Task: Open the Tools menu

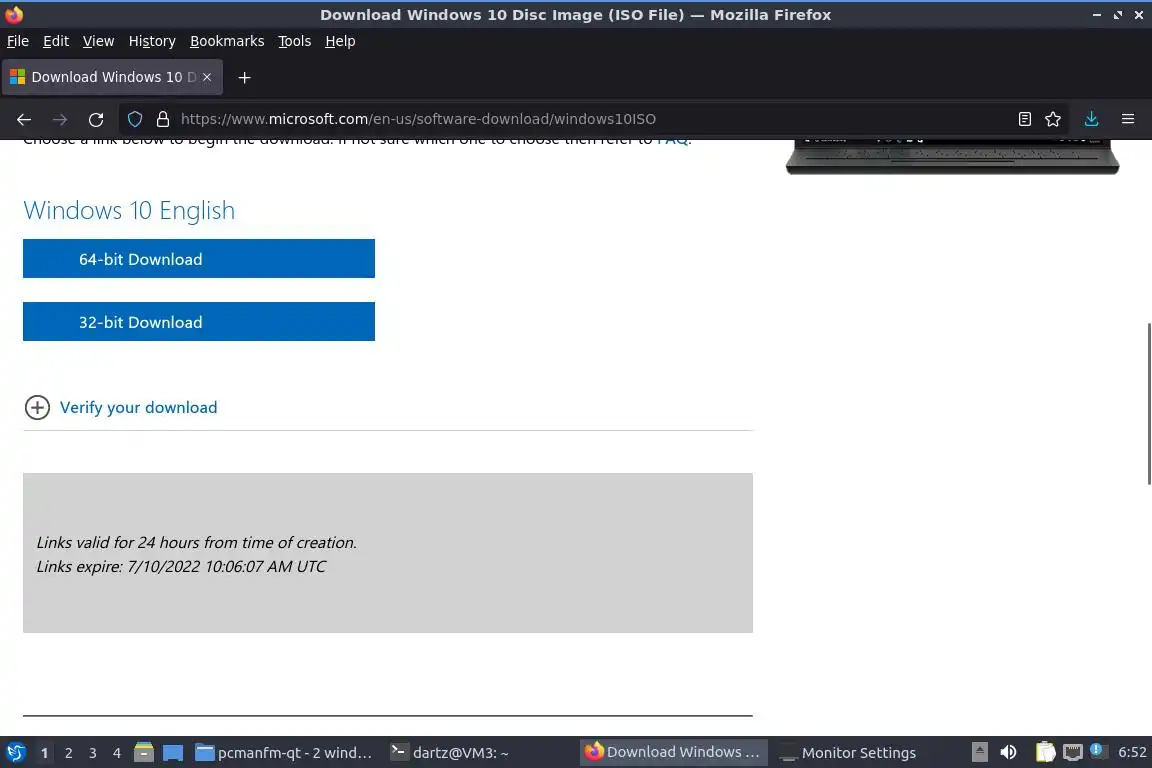Action: click(295, 41)
